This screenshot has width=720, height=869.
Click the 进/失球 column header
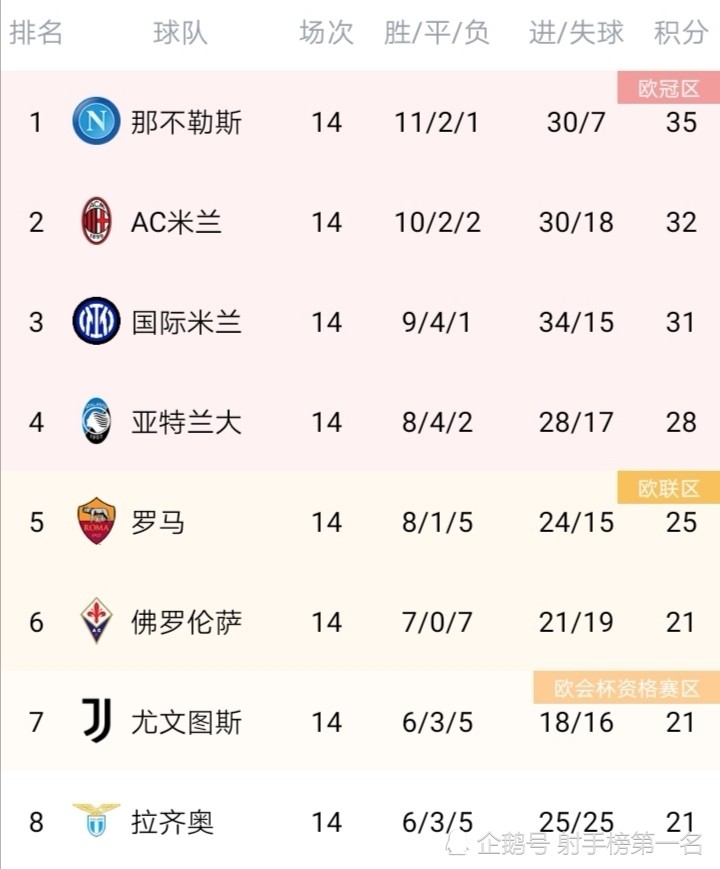576,32
